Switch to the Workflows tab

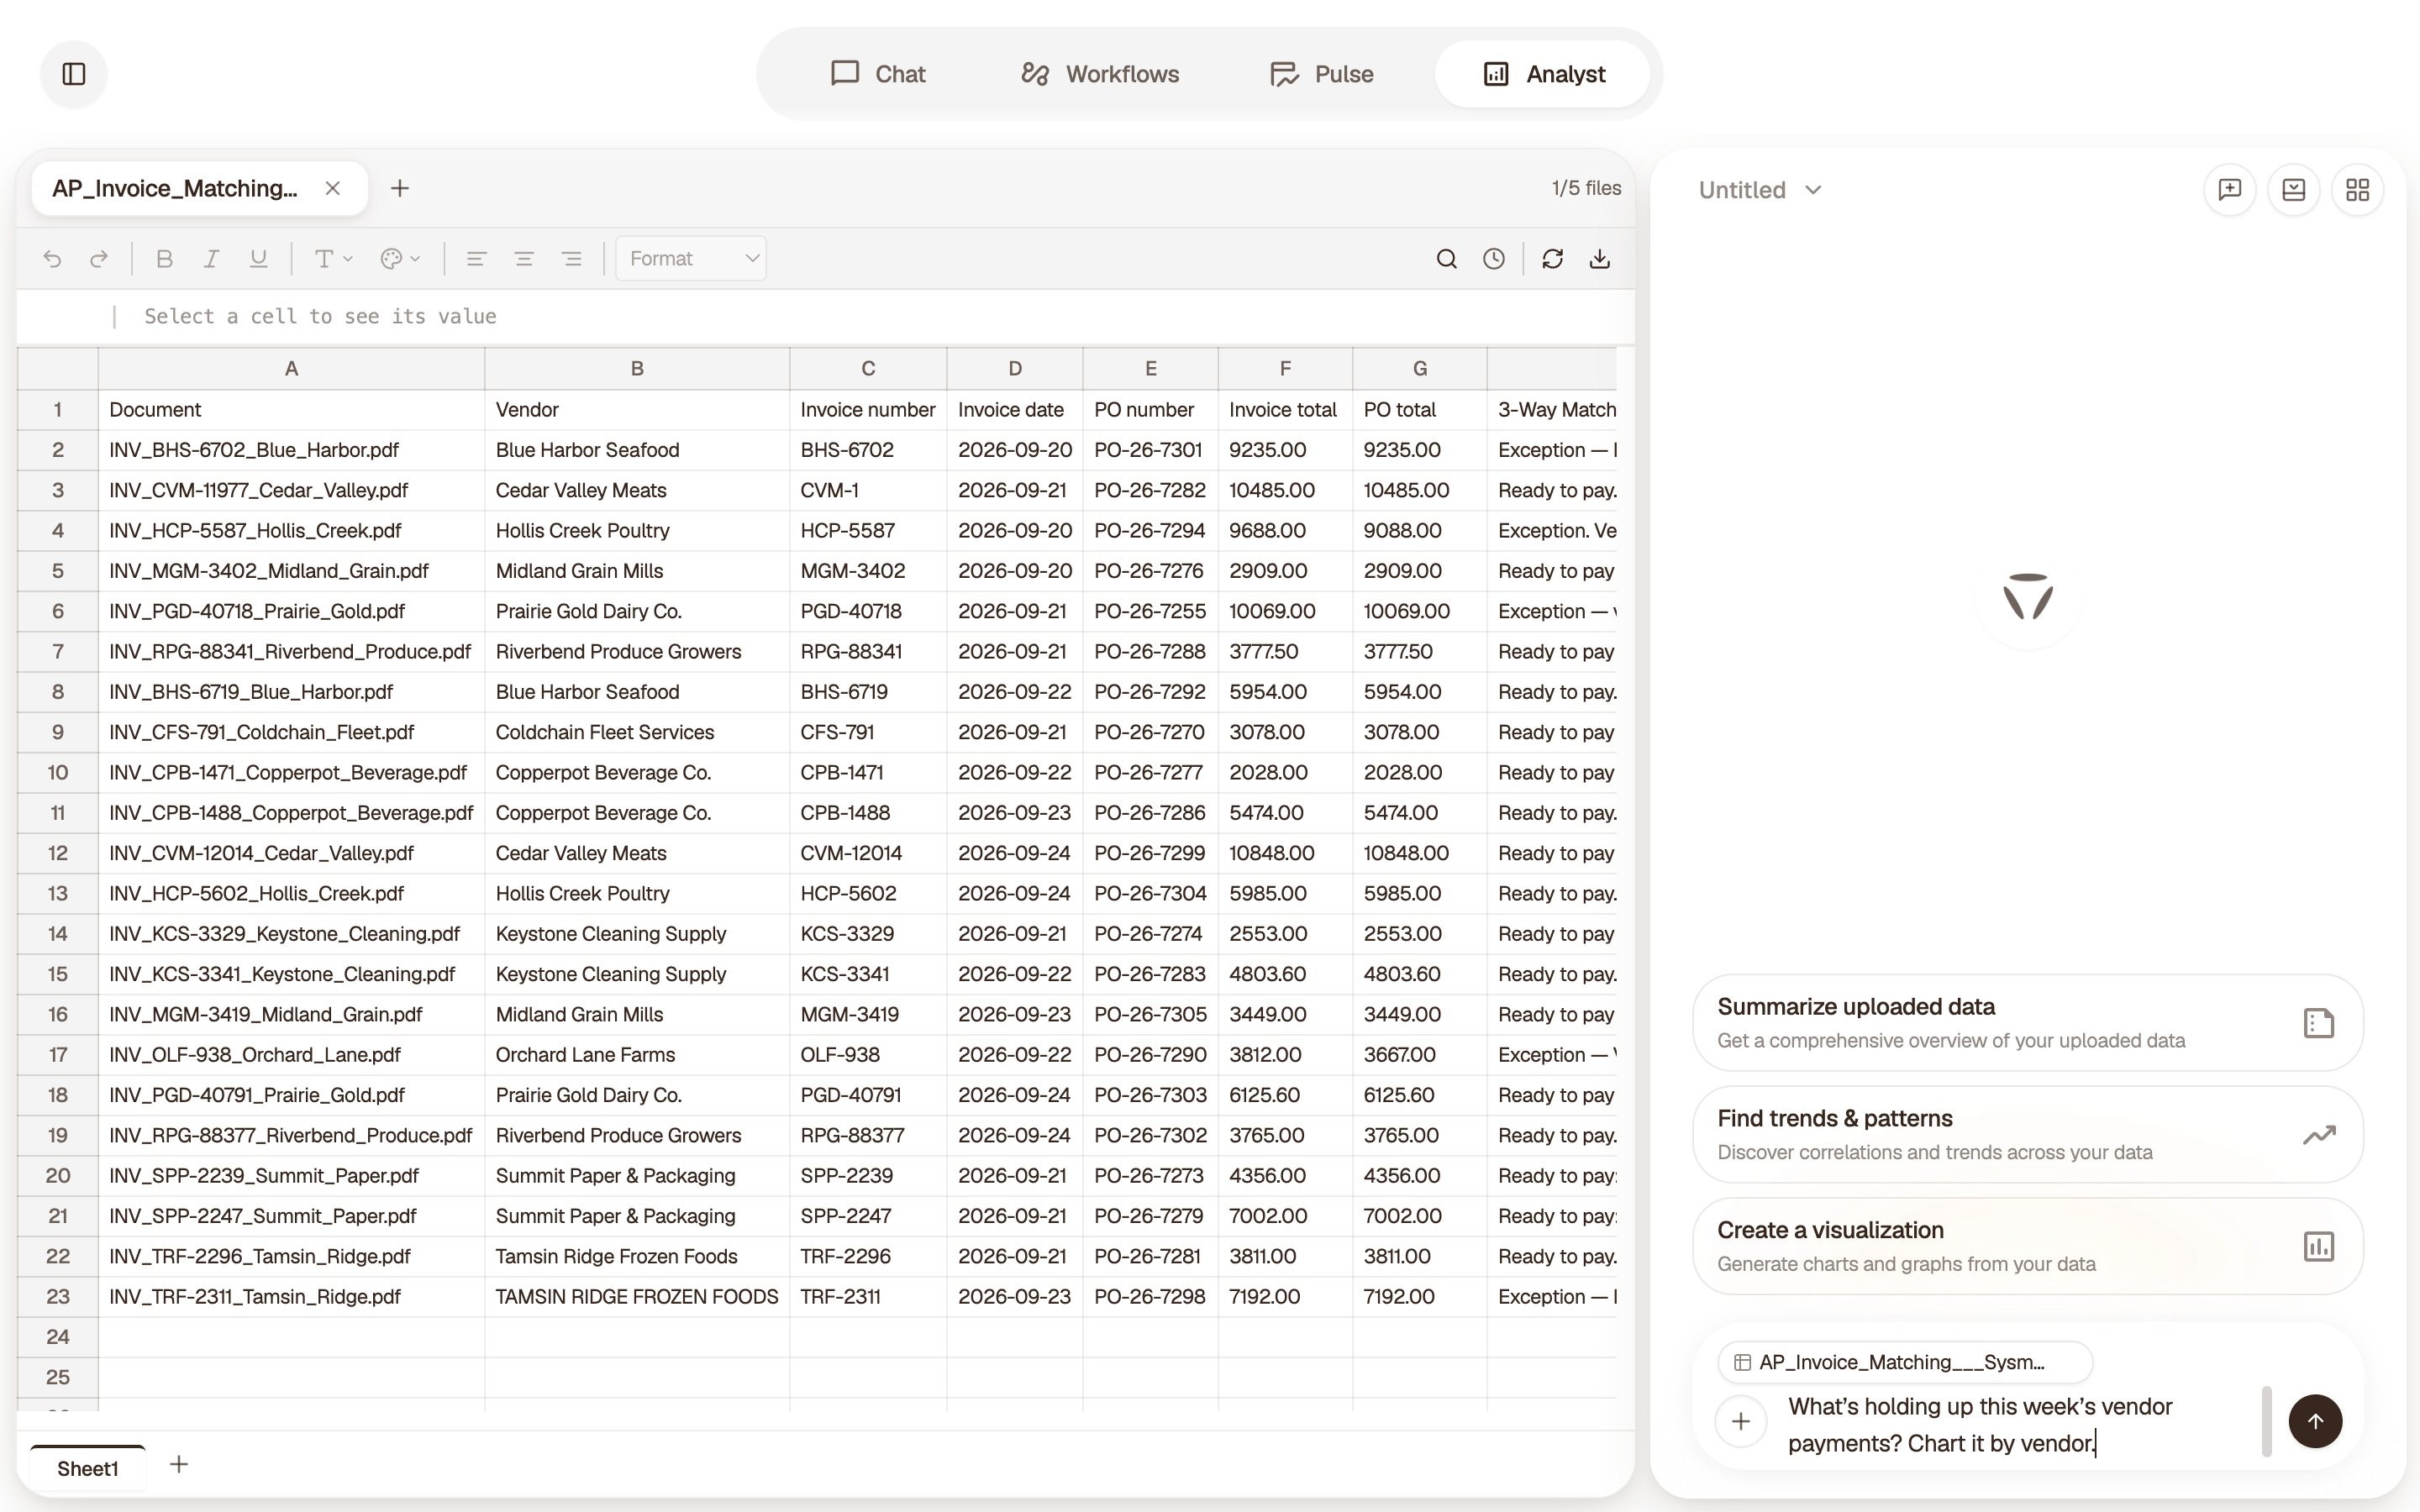[1100, 74]
